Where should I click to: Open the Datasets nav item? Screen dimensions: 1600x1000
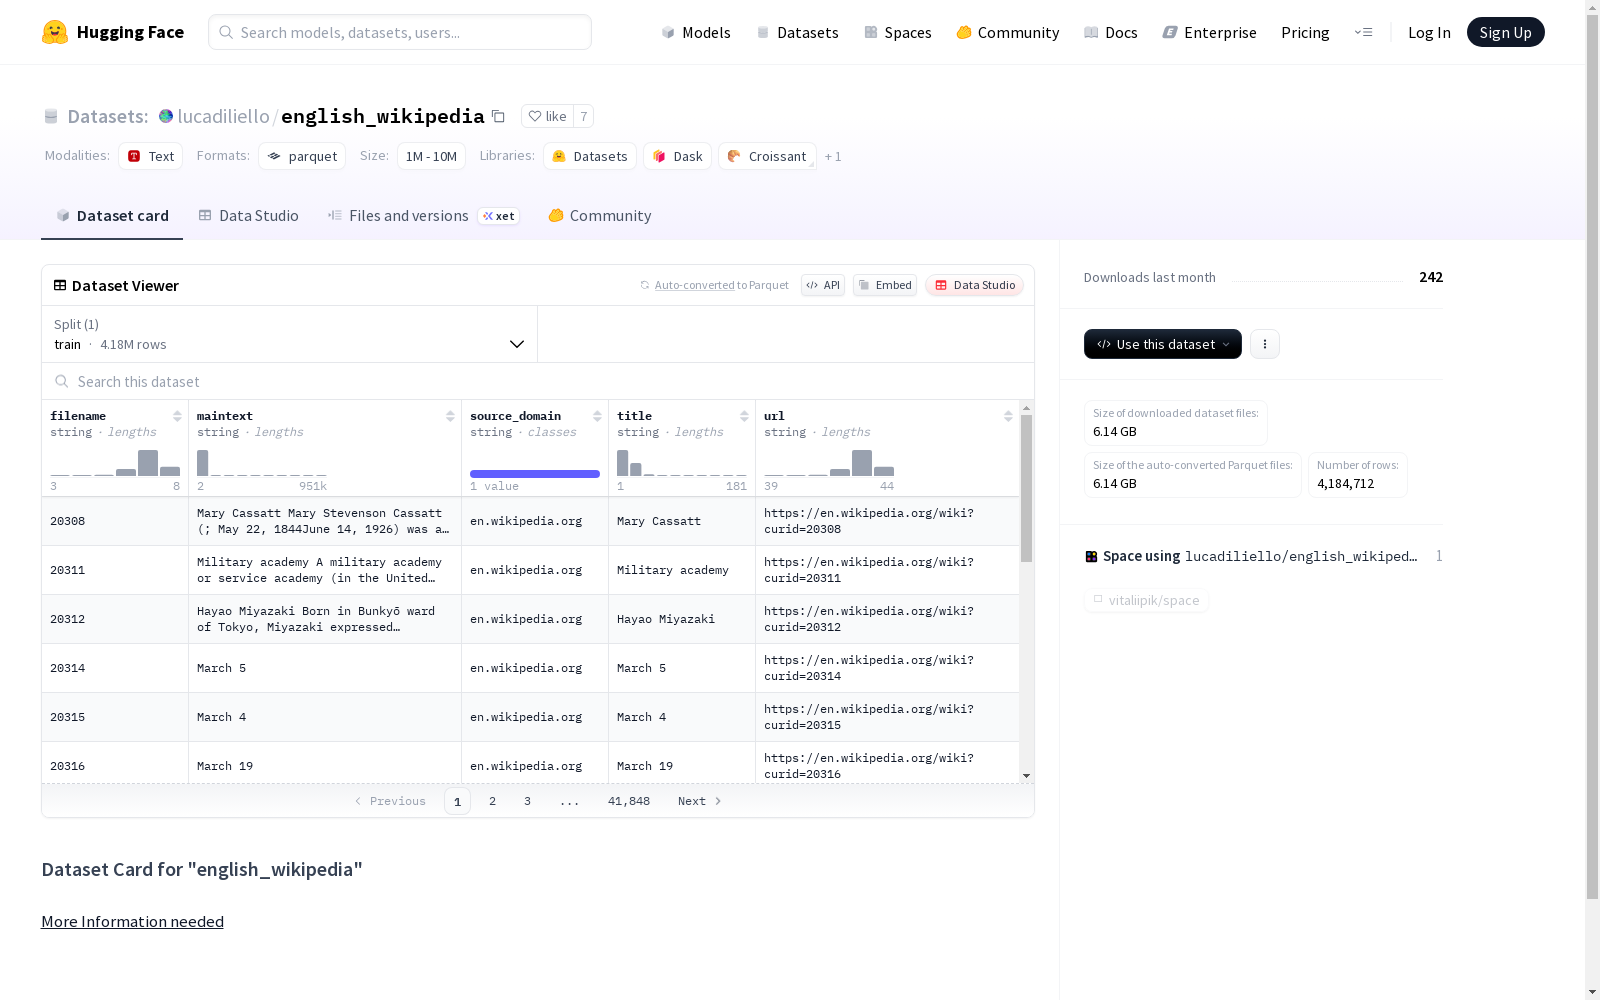click(x=797, y=32)
